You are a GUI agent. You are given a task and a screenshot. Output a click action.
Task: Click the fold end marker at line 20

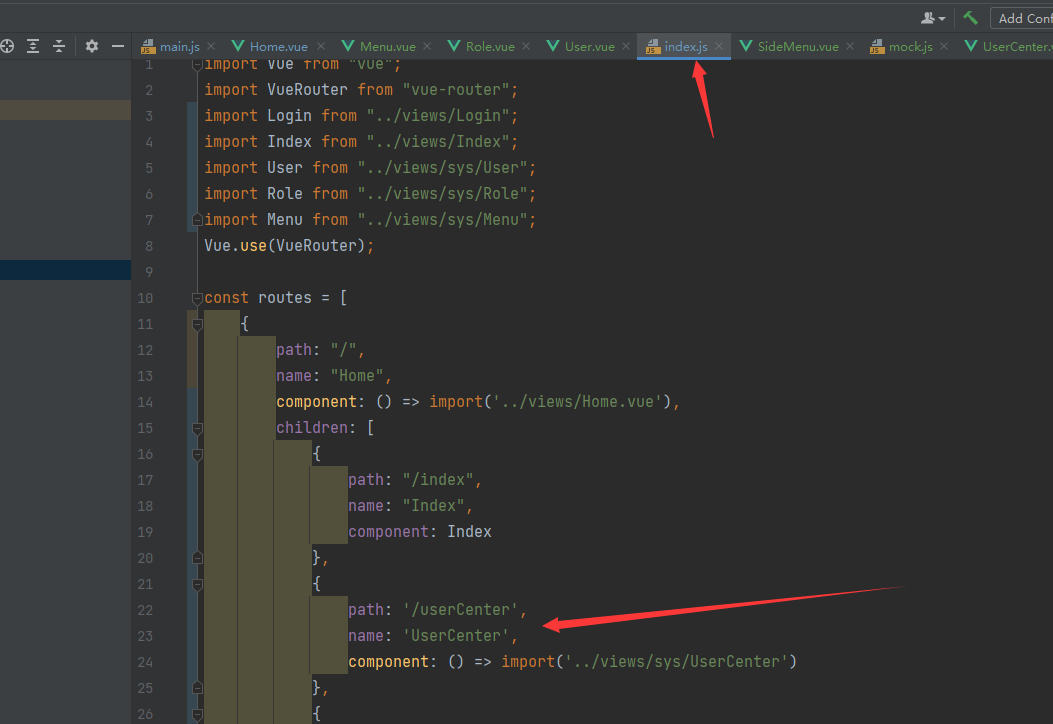coord(197,557)
